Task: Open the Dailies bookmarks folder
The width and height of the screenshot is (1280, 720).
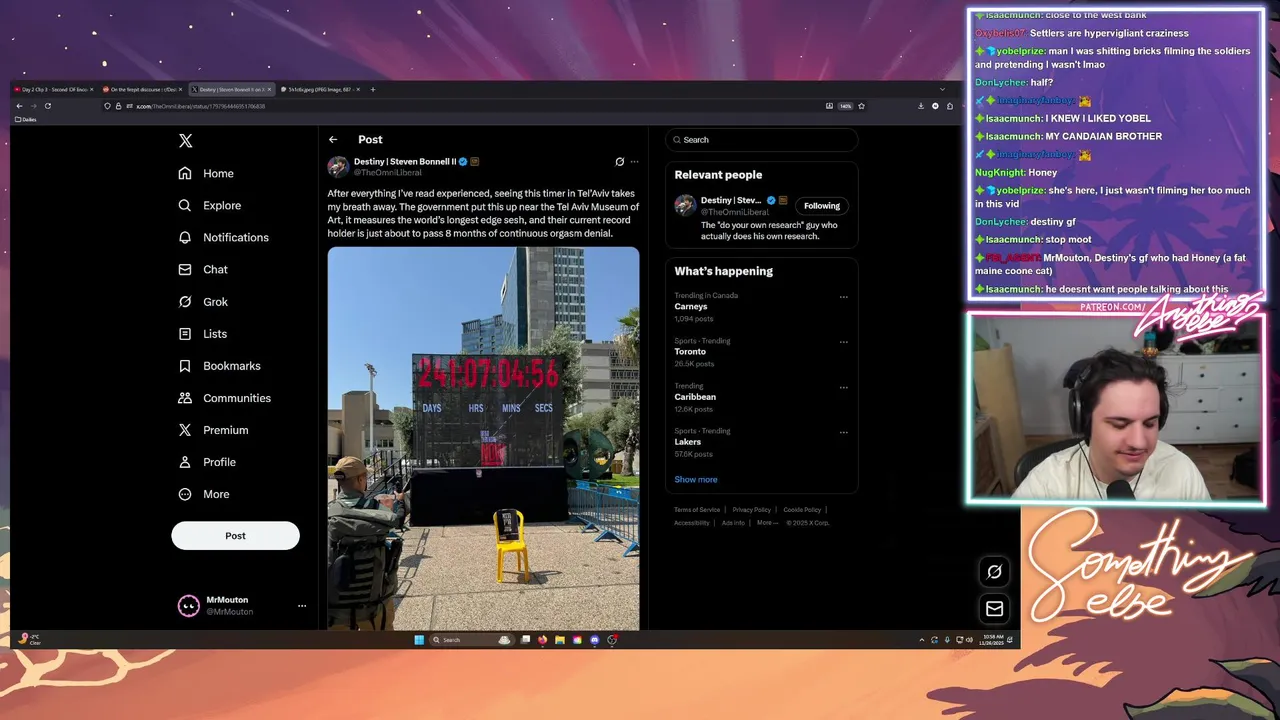Action: coord(26,119)
